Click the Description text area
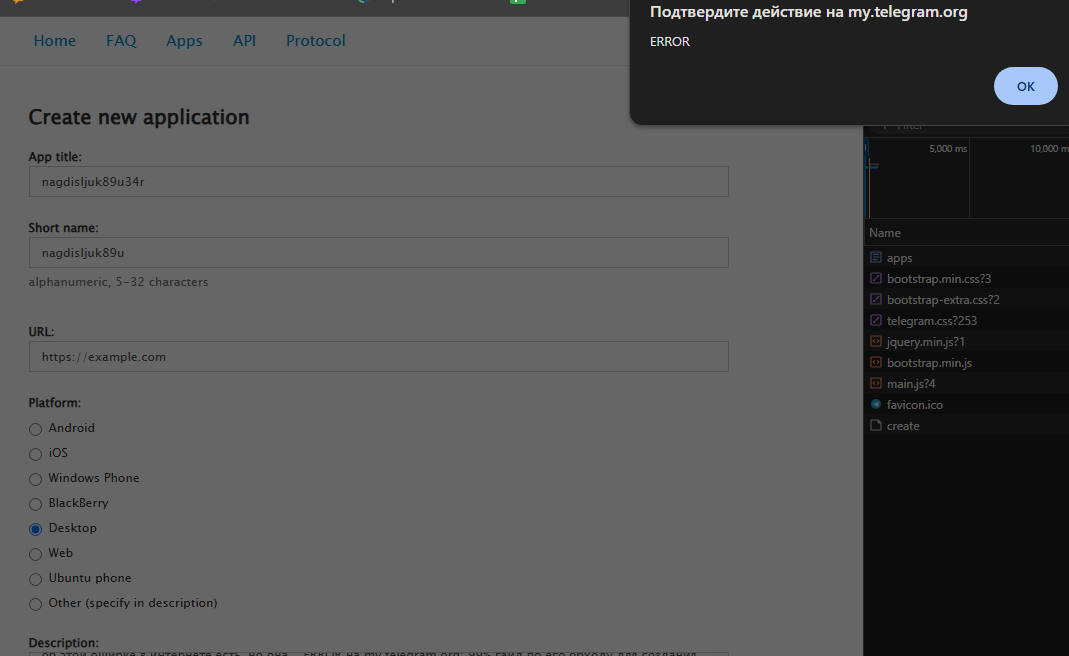Viewport: 1069px width, 656px height. click(x=378, y=653)
